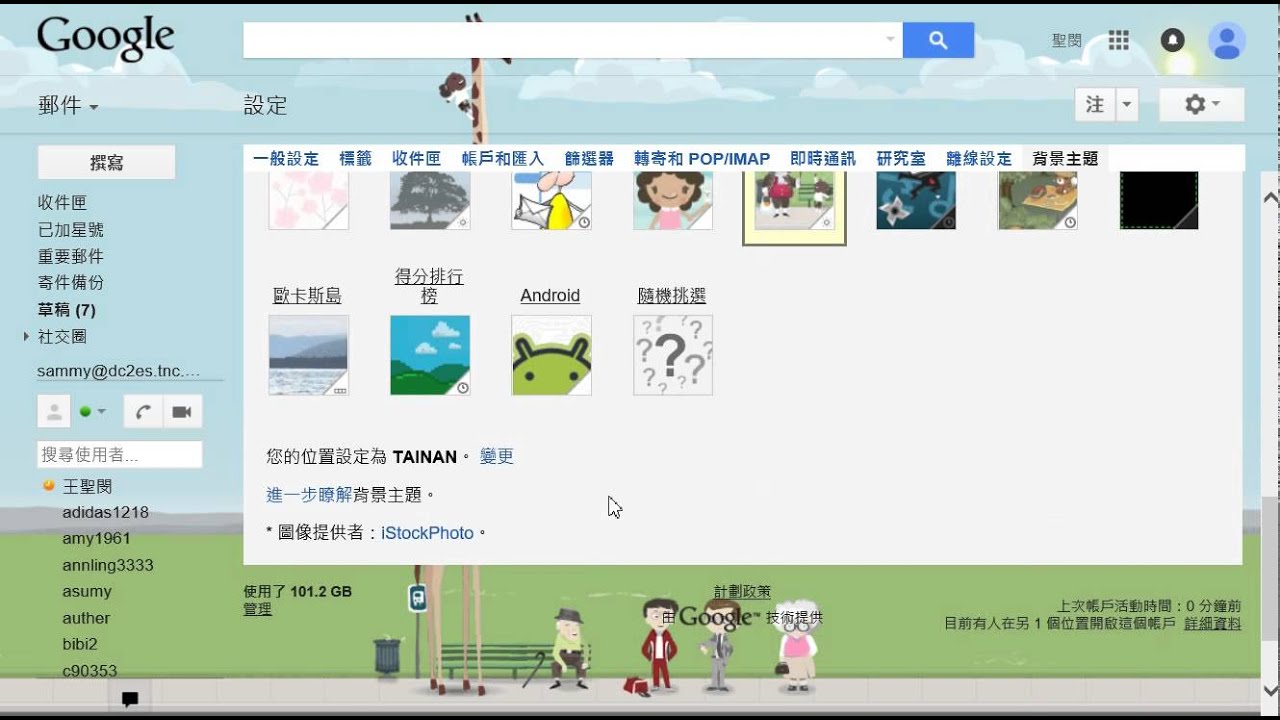Switch to the 收件匣 settings tab
Viewport: 1280px width, 720px height.
point(416,158)
